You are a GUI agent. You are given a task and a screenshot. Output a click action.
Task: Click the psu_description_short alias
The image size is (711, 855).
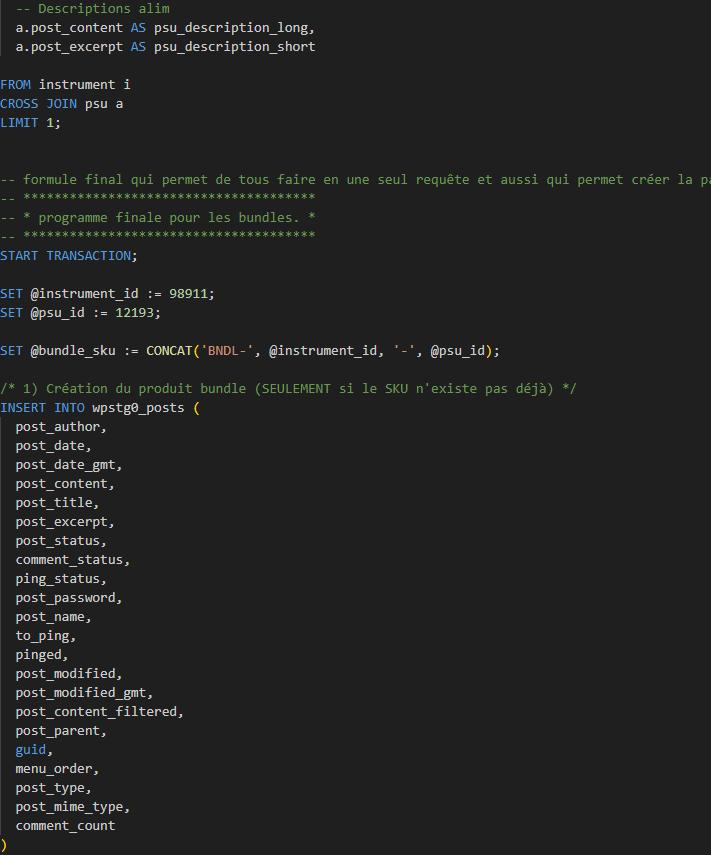pyautogui.click(x=234, y=46)
